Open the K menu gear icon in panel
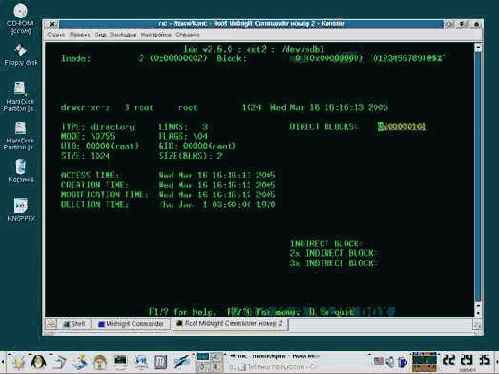Screen dimensions: 499x374 (x=18, y=361)
